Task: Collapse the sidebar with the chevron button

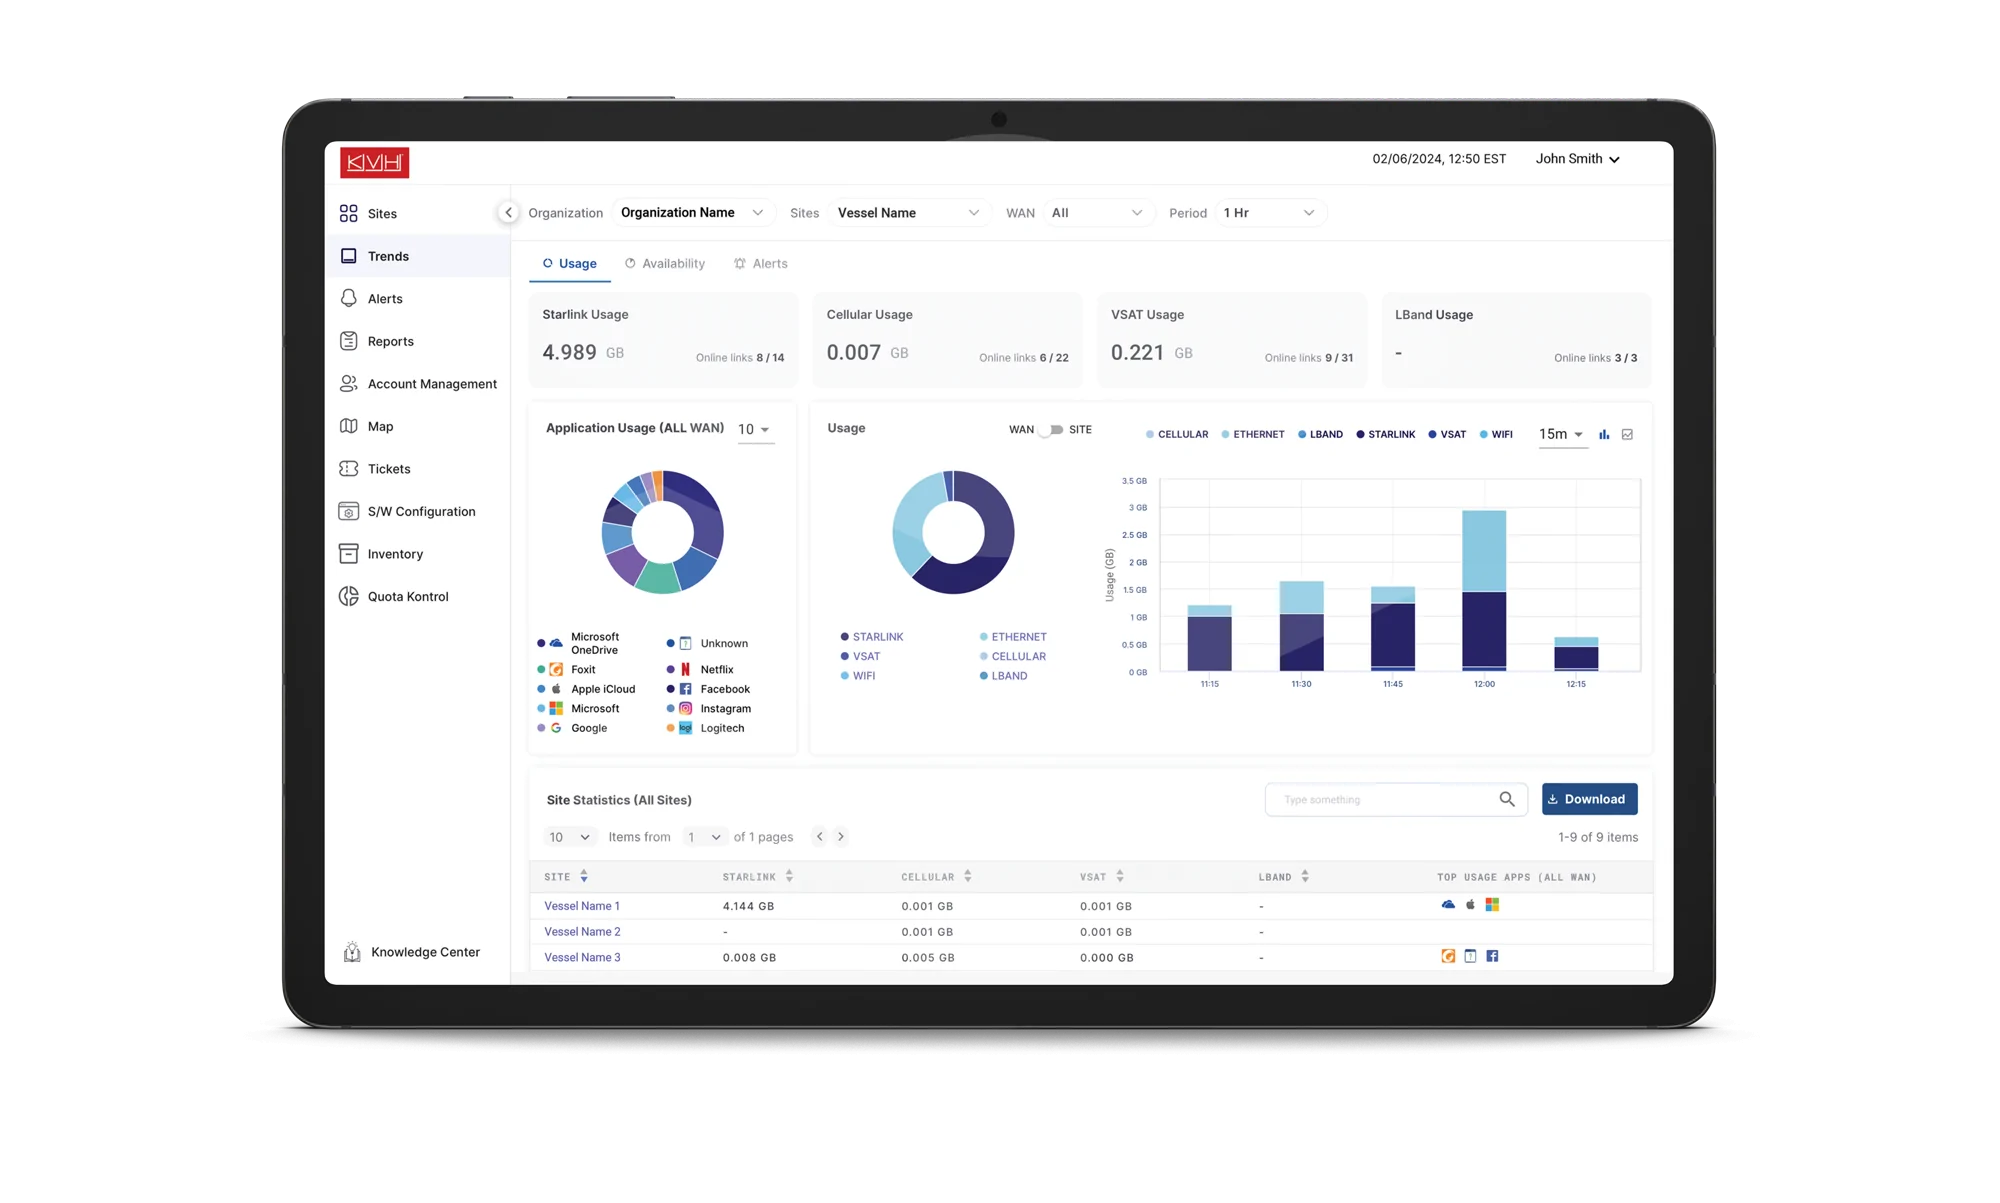Action: 508,212
